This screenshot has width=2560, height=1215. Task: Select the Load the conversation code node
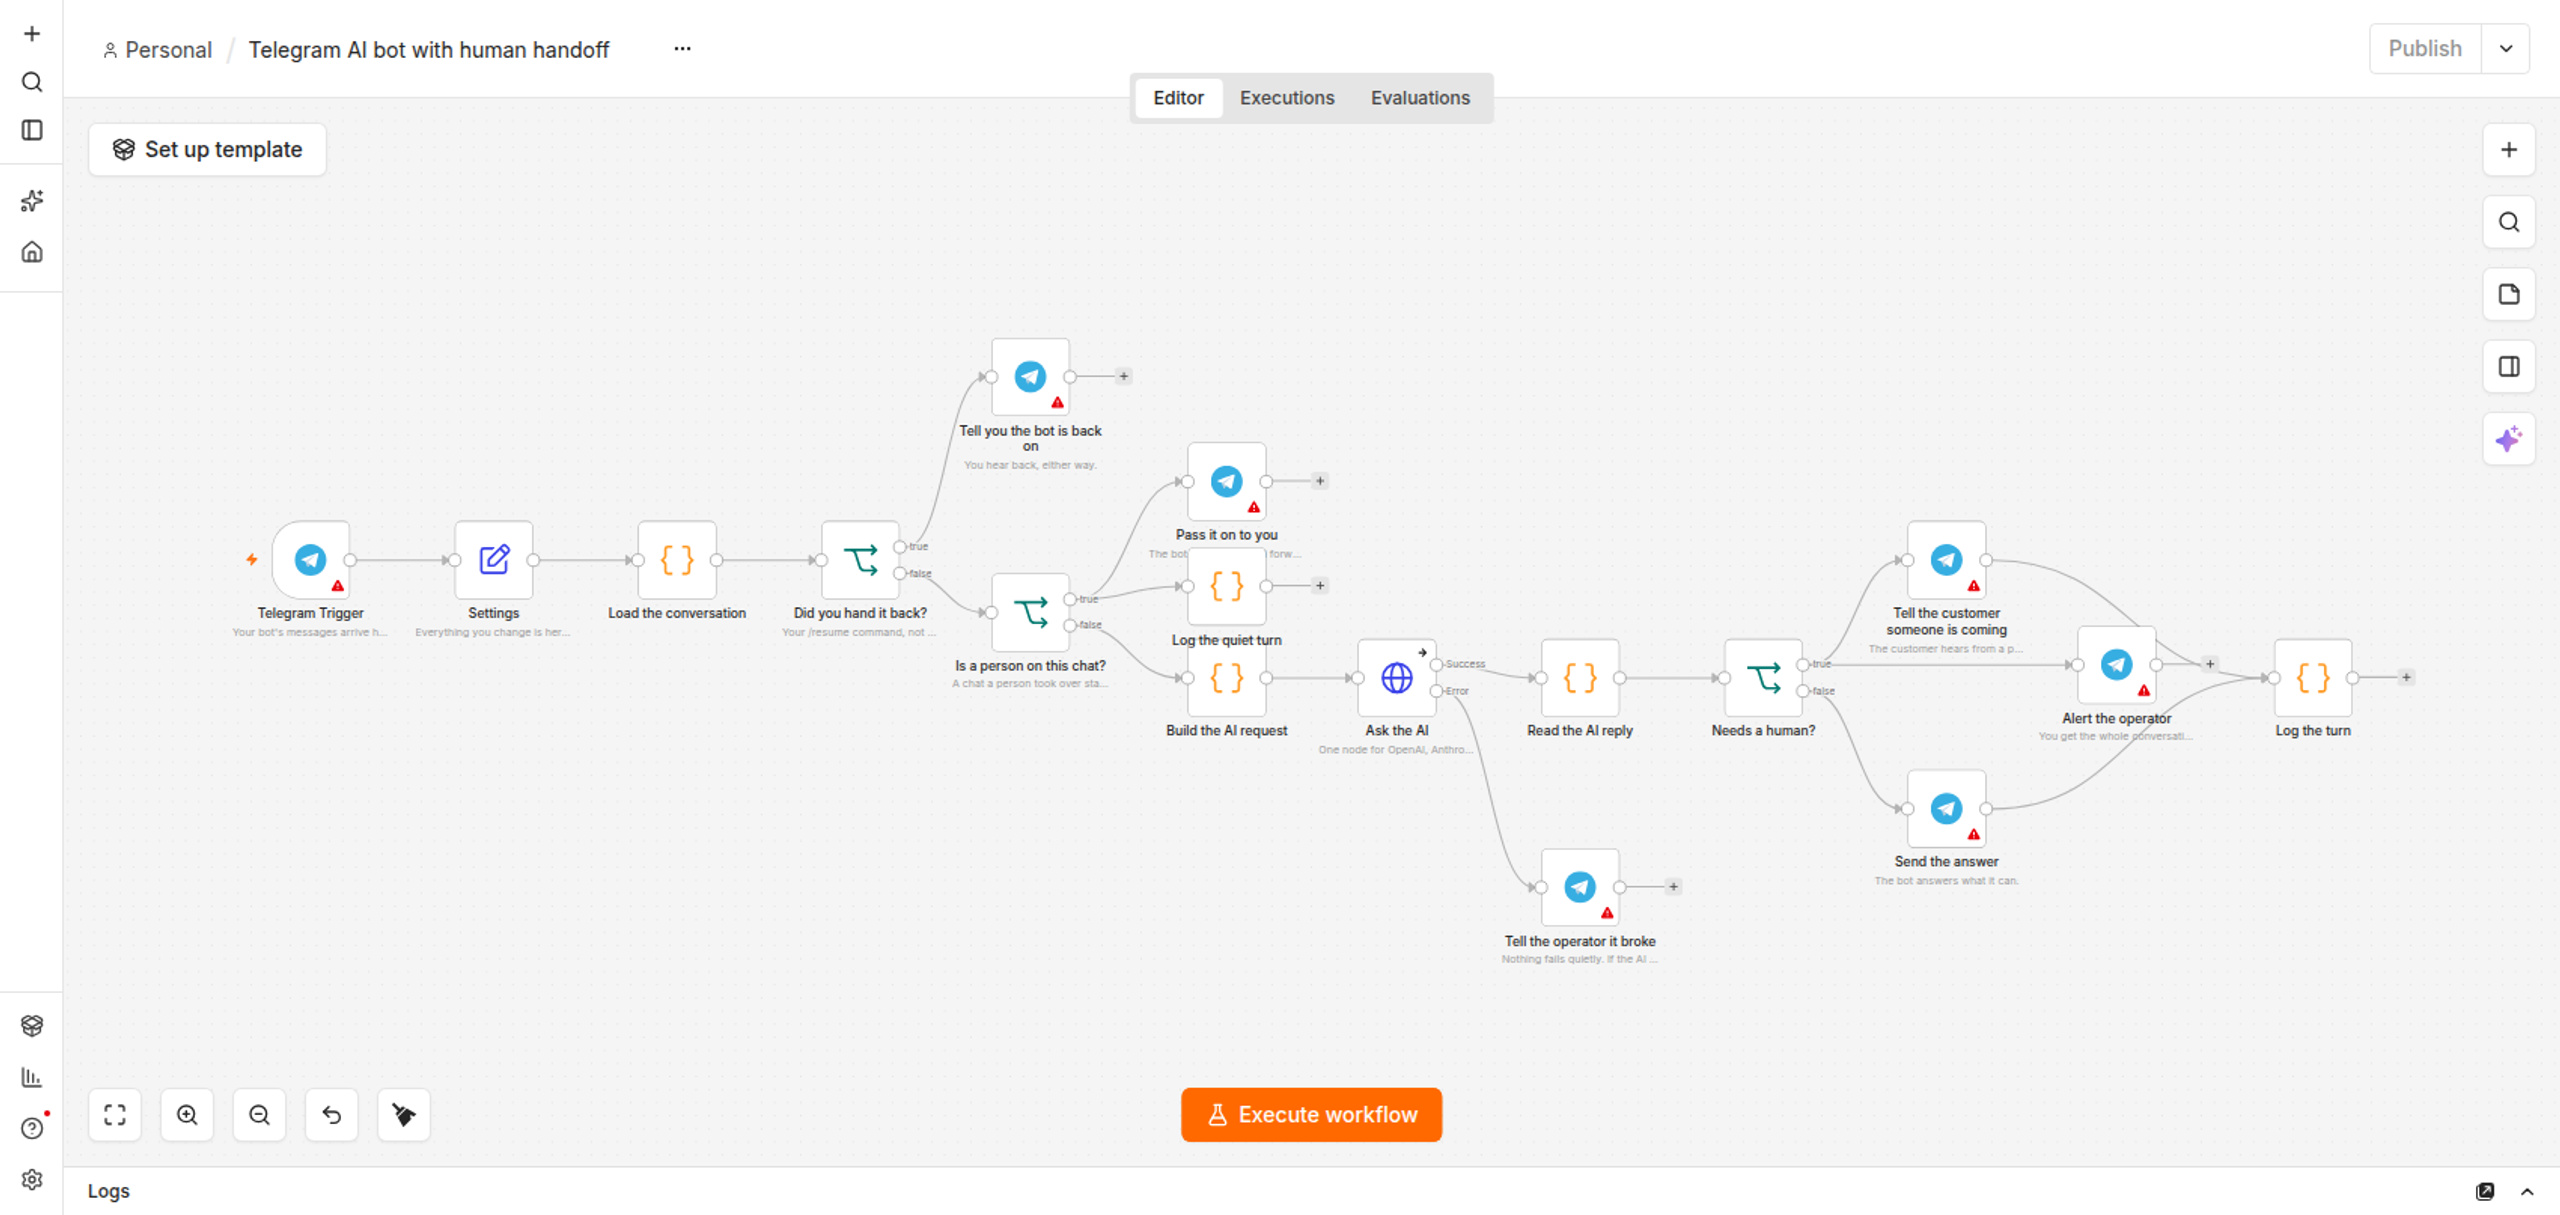(677, 560)
